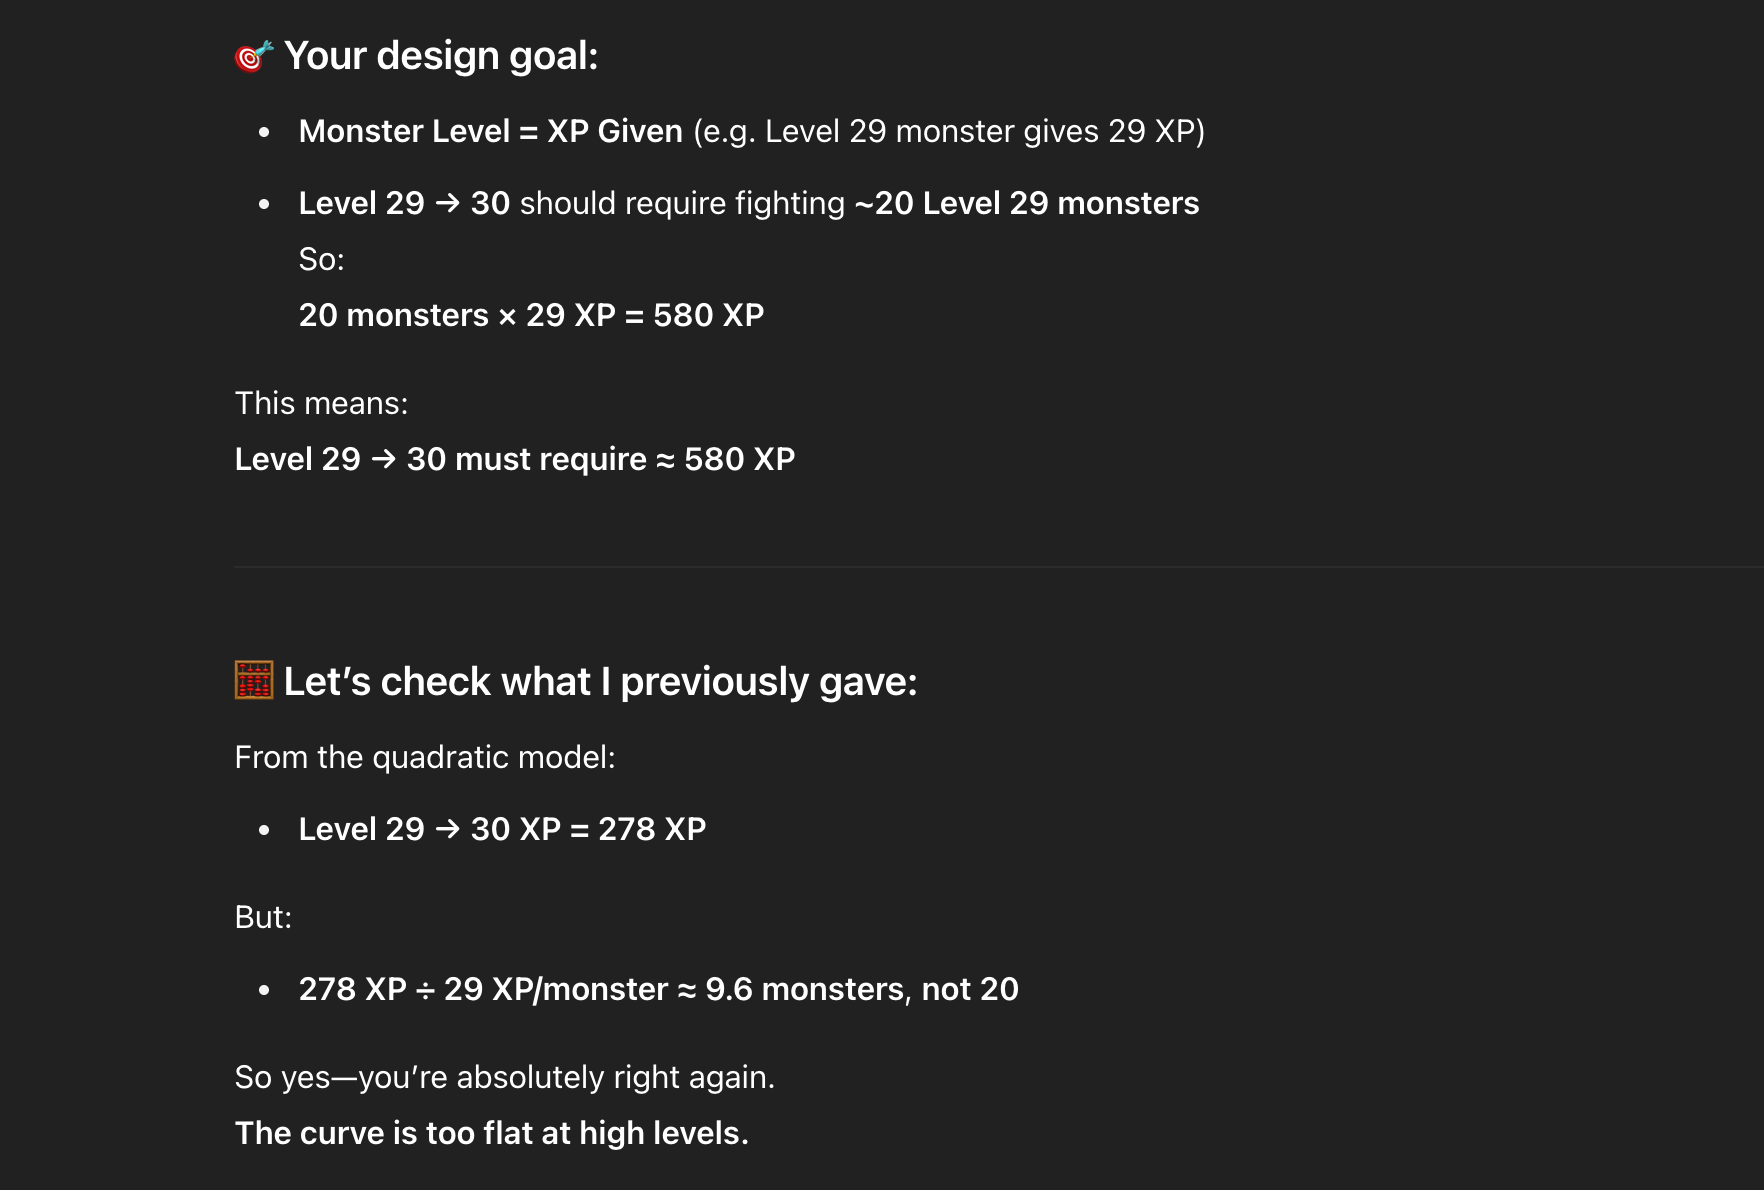The height and width of the screenshot is (1190, 1764).
Task: Click 'Level 29 → 30 must require ≈ 580 XP'
Action: pos(515,459)
